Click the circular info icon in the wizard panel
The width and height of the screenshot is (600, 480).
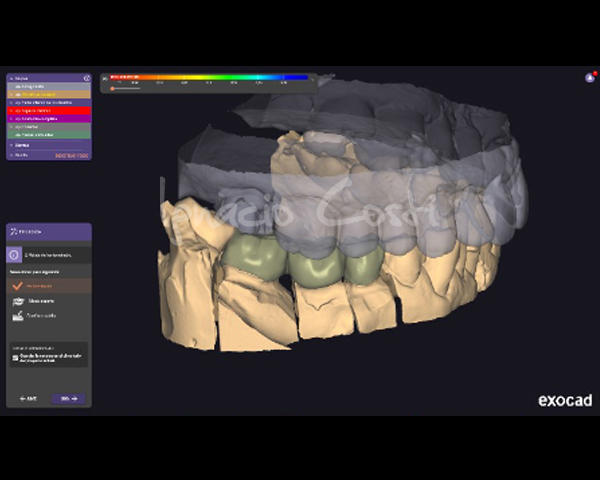point(15,255)
